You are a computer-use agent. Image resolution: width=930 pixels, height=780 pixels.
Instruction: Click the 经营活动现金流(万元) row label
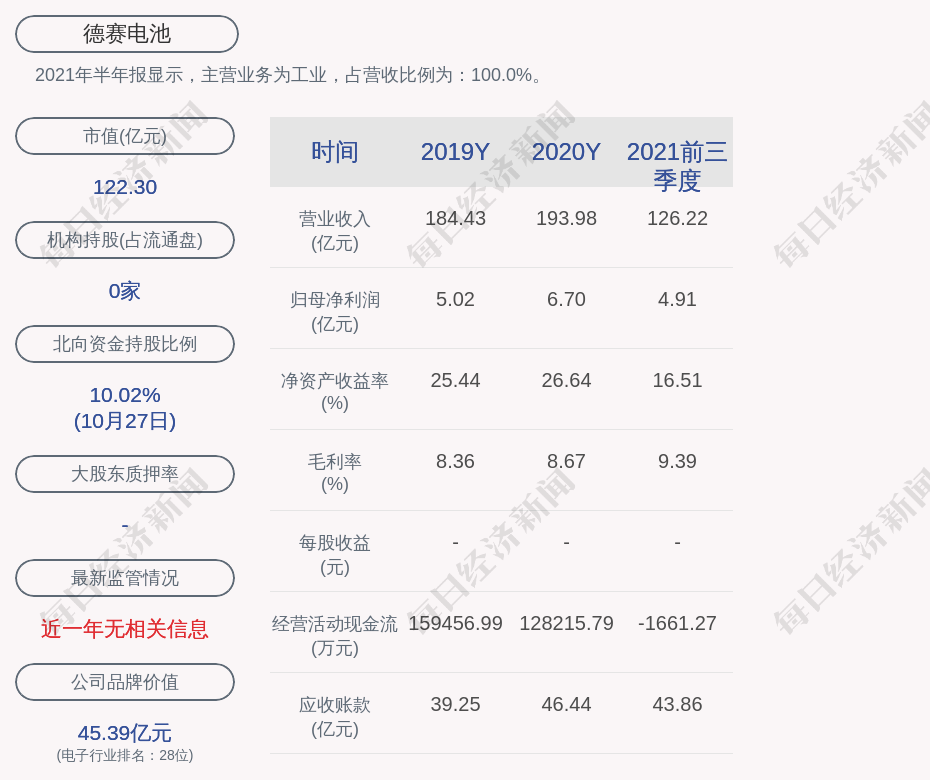pyautogui.click(x=334, y=635)
